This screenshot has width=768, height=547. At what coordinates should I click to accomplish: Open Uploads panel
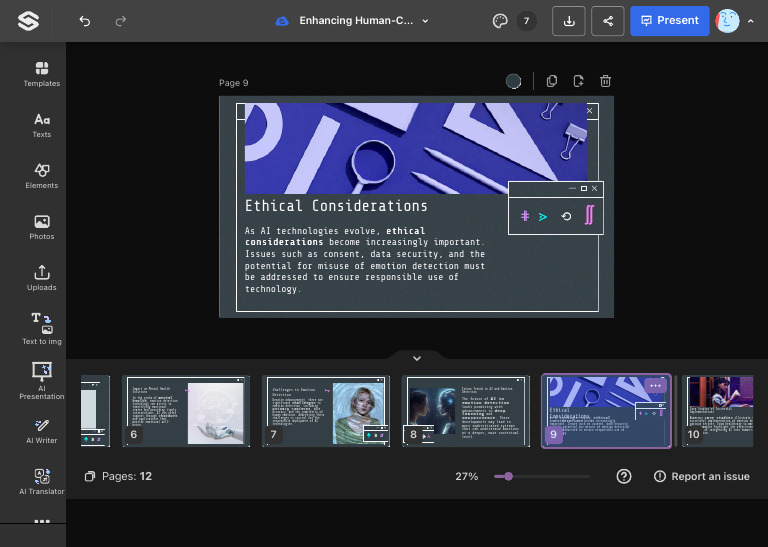[x=42, y=278]
